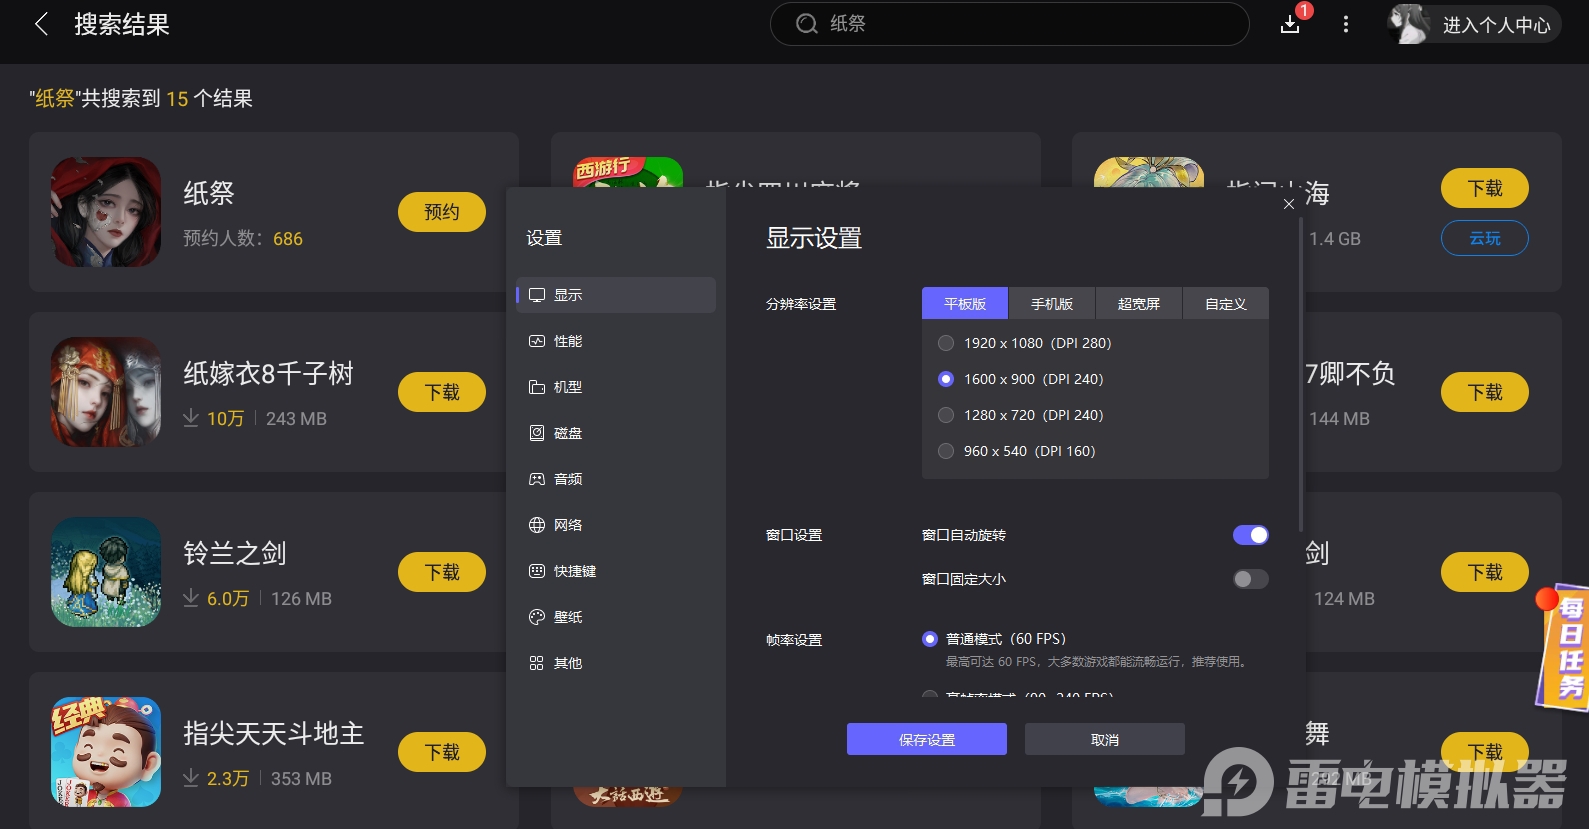Click the keyboard icon beside 快捷键

click(537, 571)
